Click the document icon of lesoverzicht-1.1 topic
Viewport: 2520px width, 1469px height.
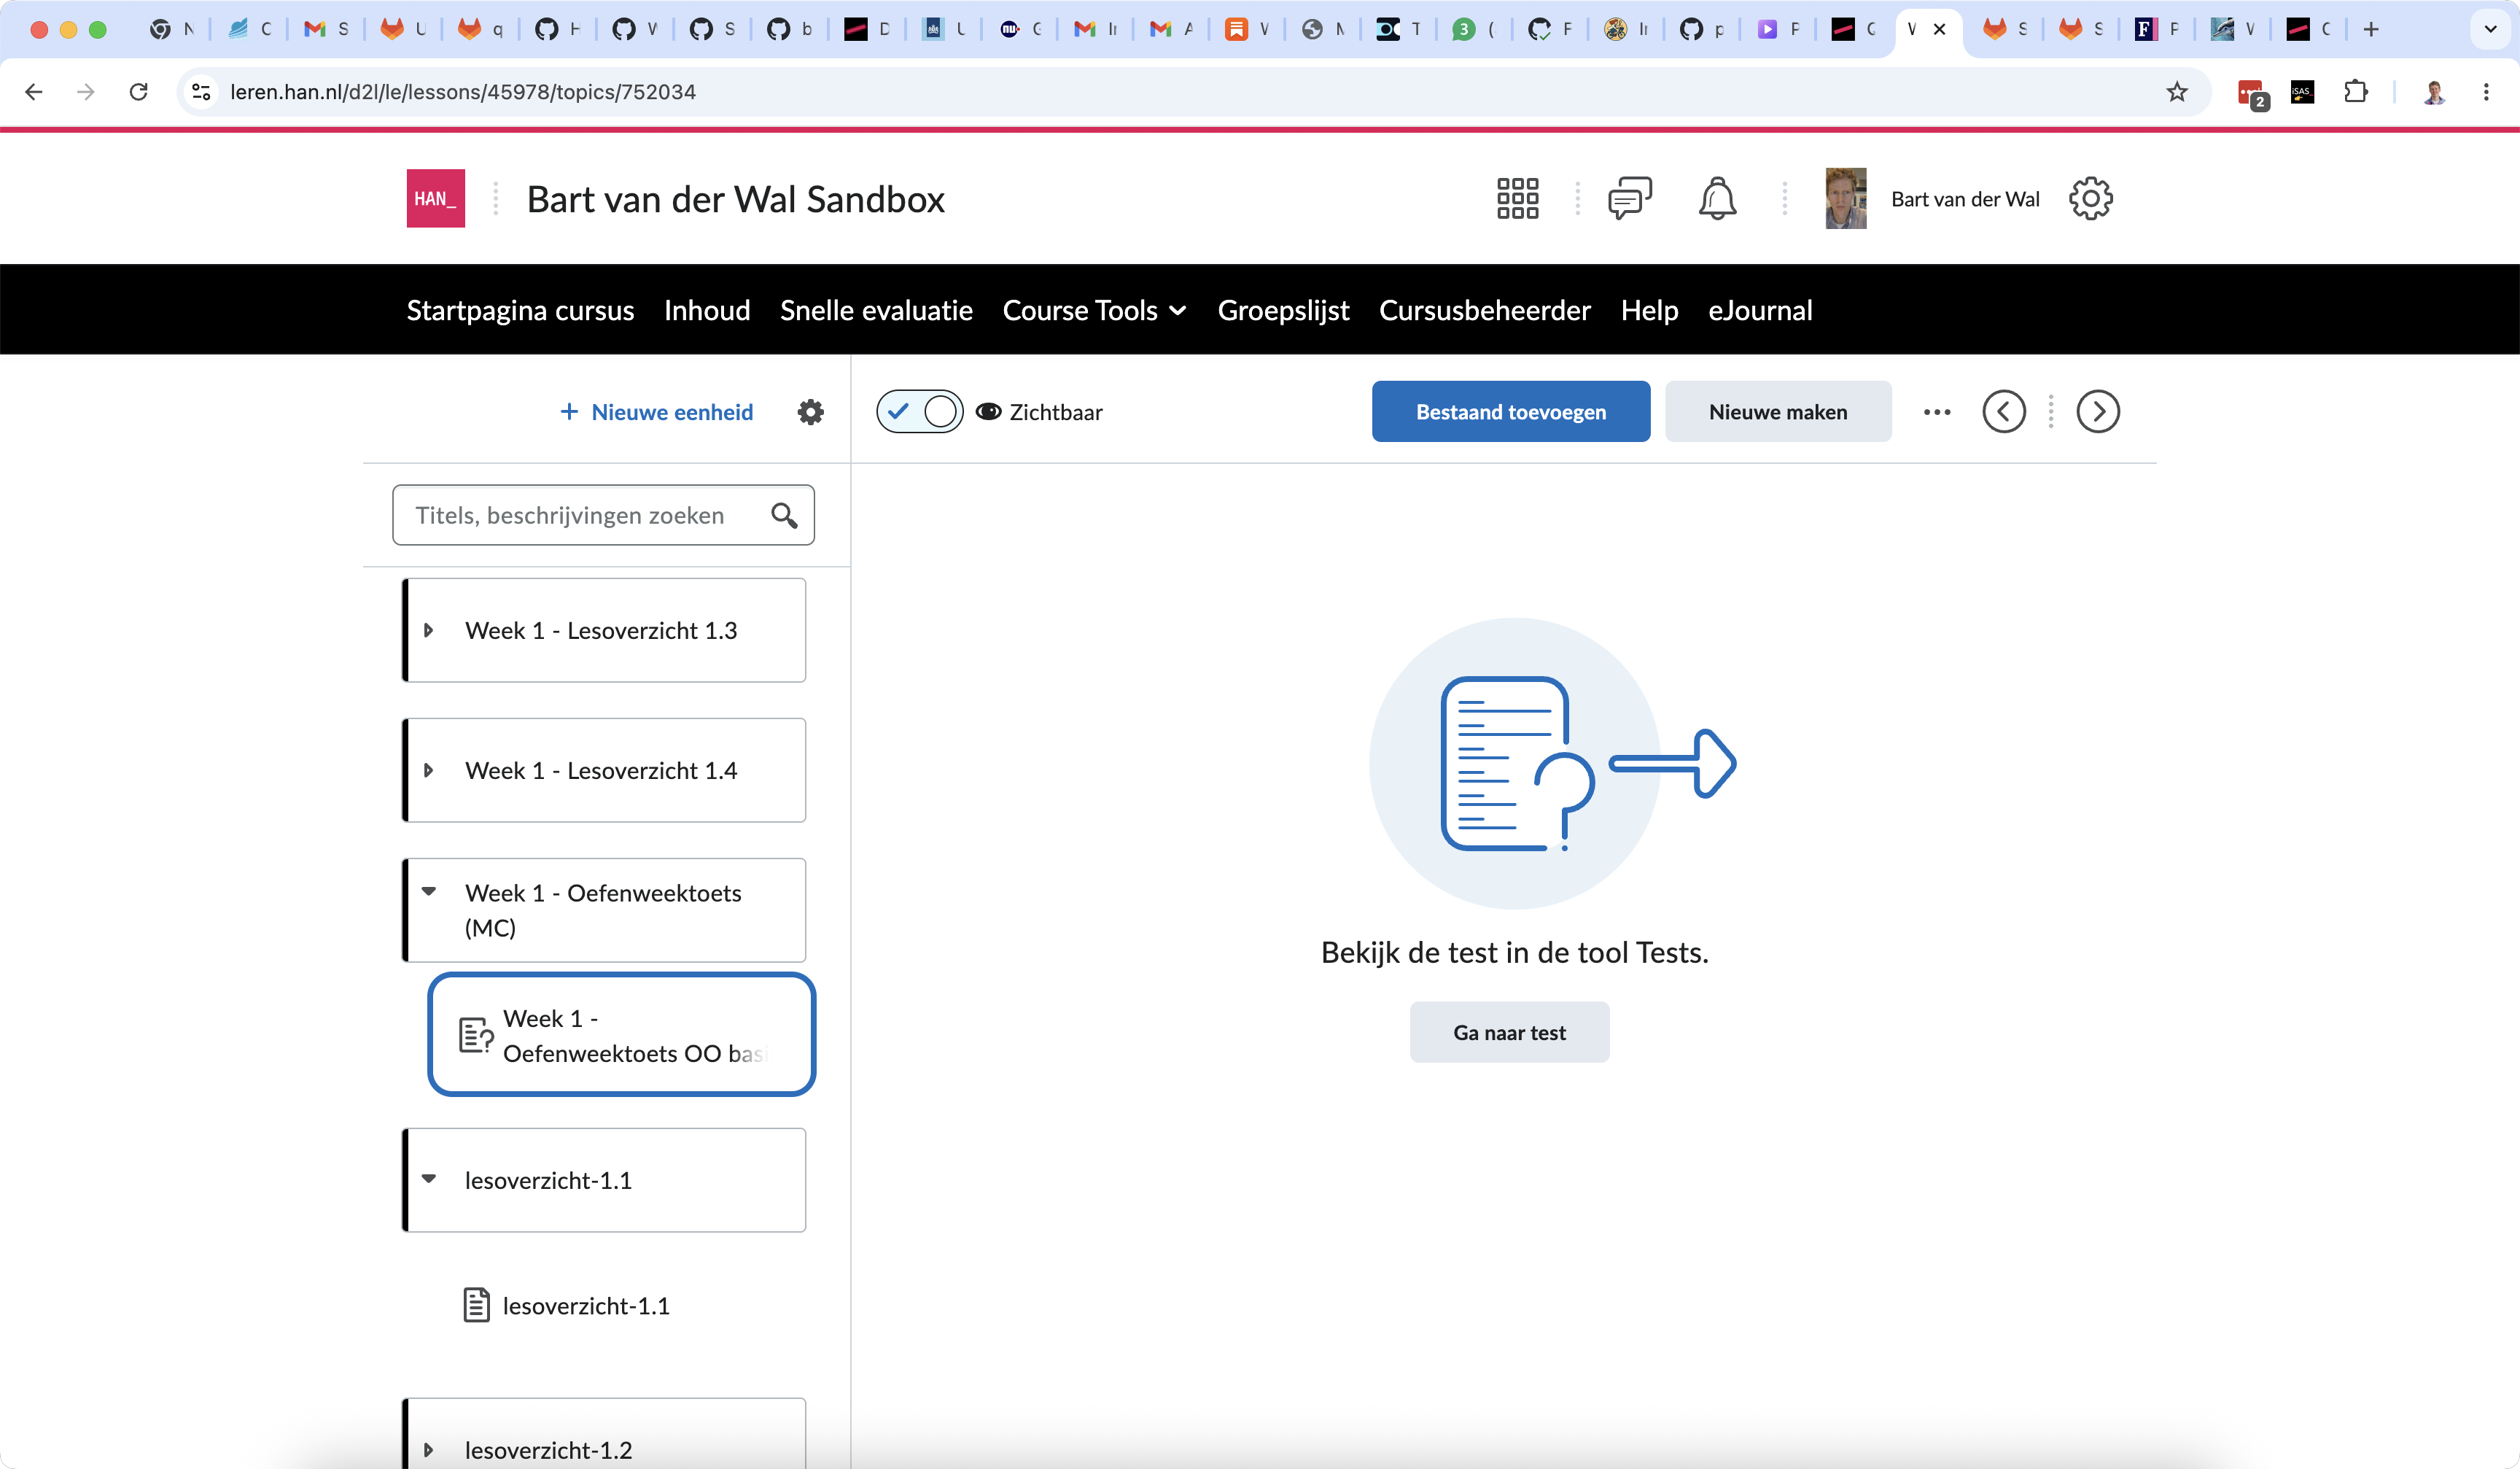476,1305
